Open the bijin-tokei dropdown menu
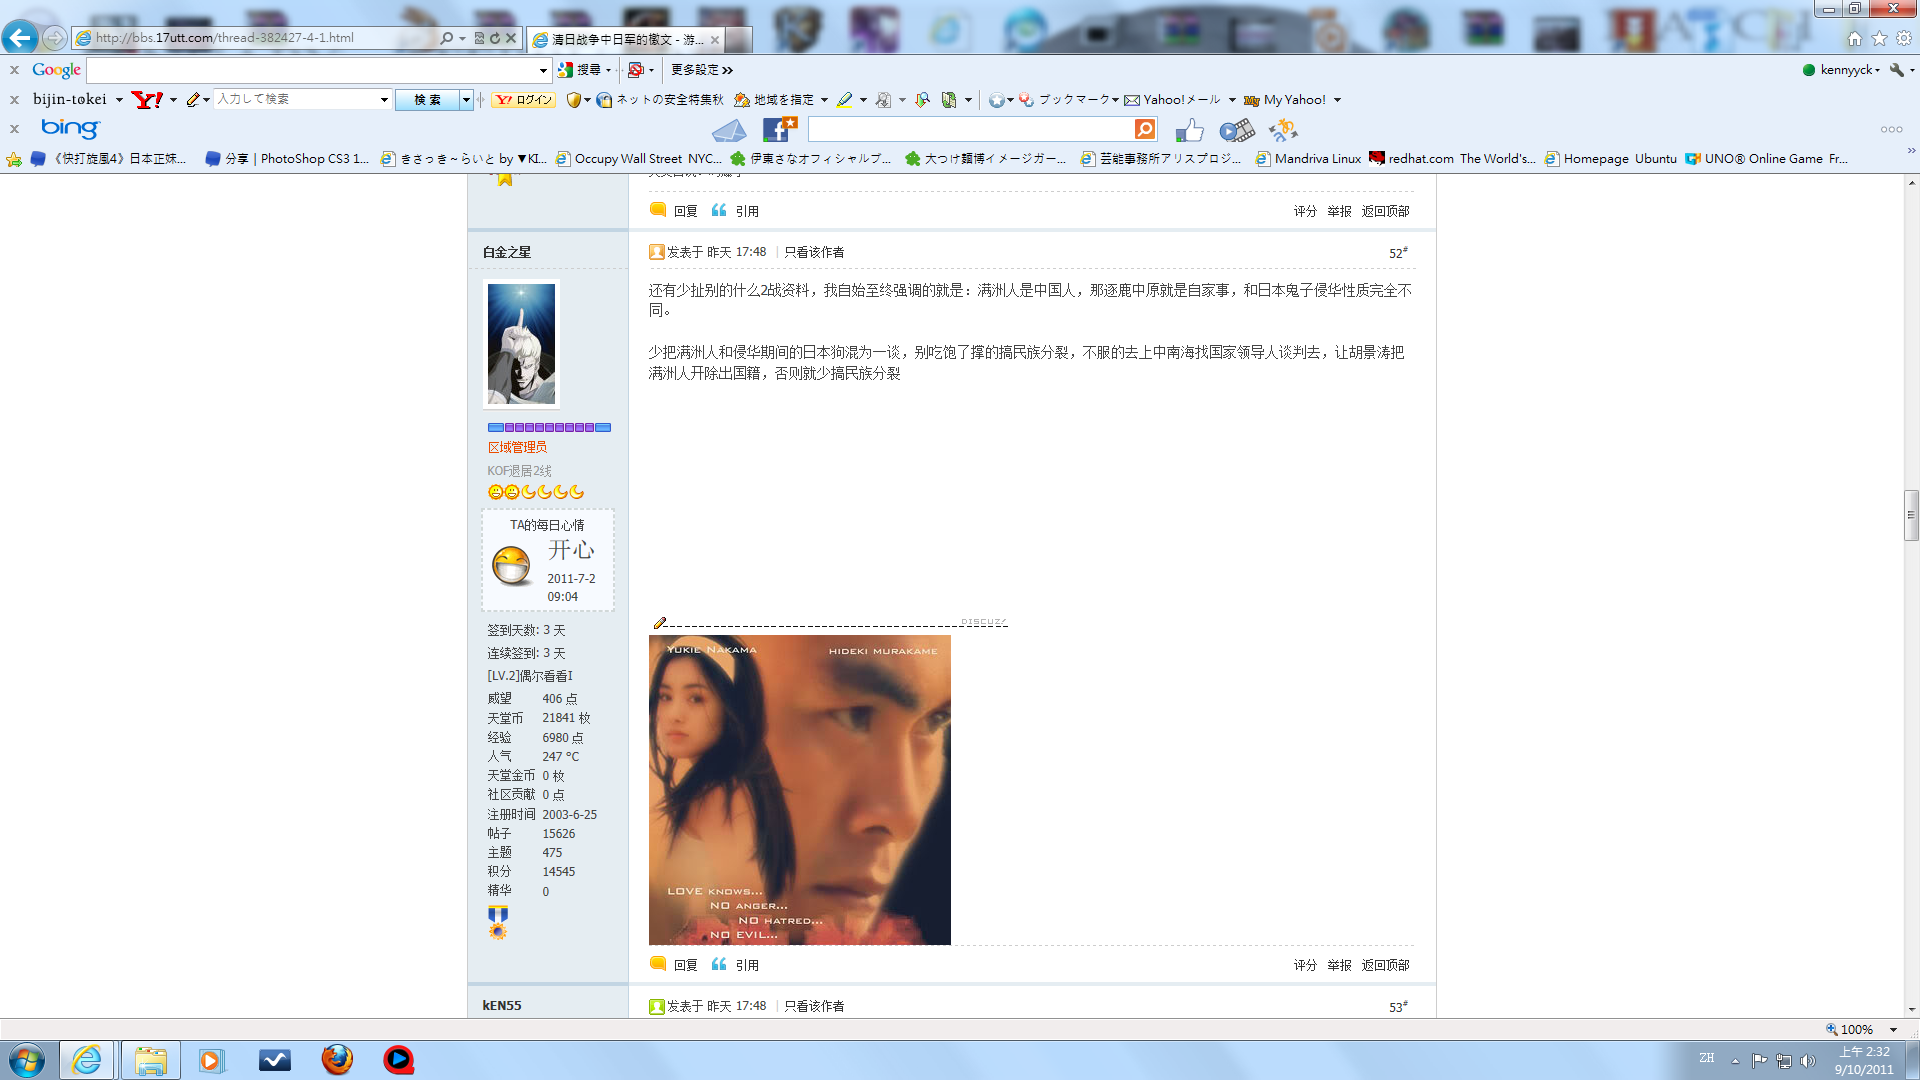Image resolution: width=1920 pixels, height=1080 pixels. click(119, 100)
